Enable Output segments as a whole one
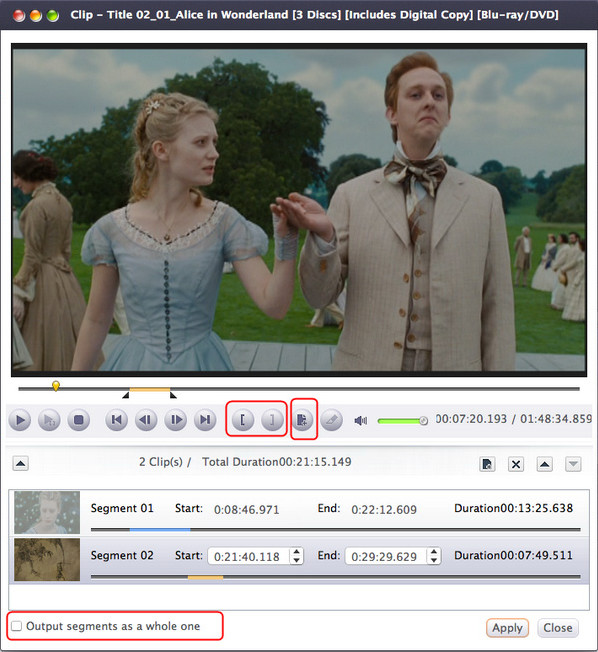Viewport: 598px width, 652px height. pos(17,626)
